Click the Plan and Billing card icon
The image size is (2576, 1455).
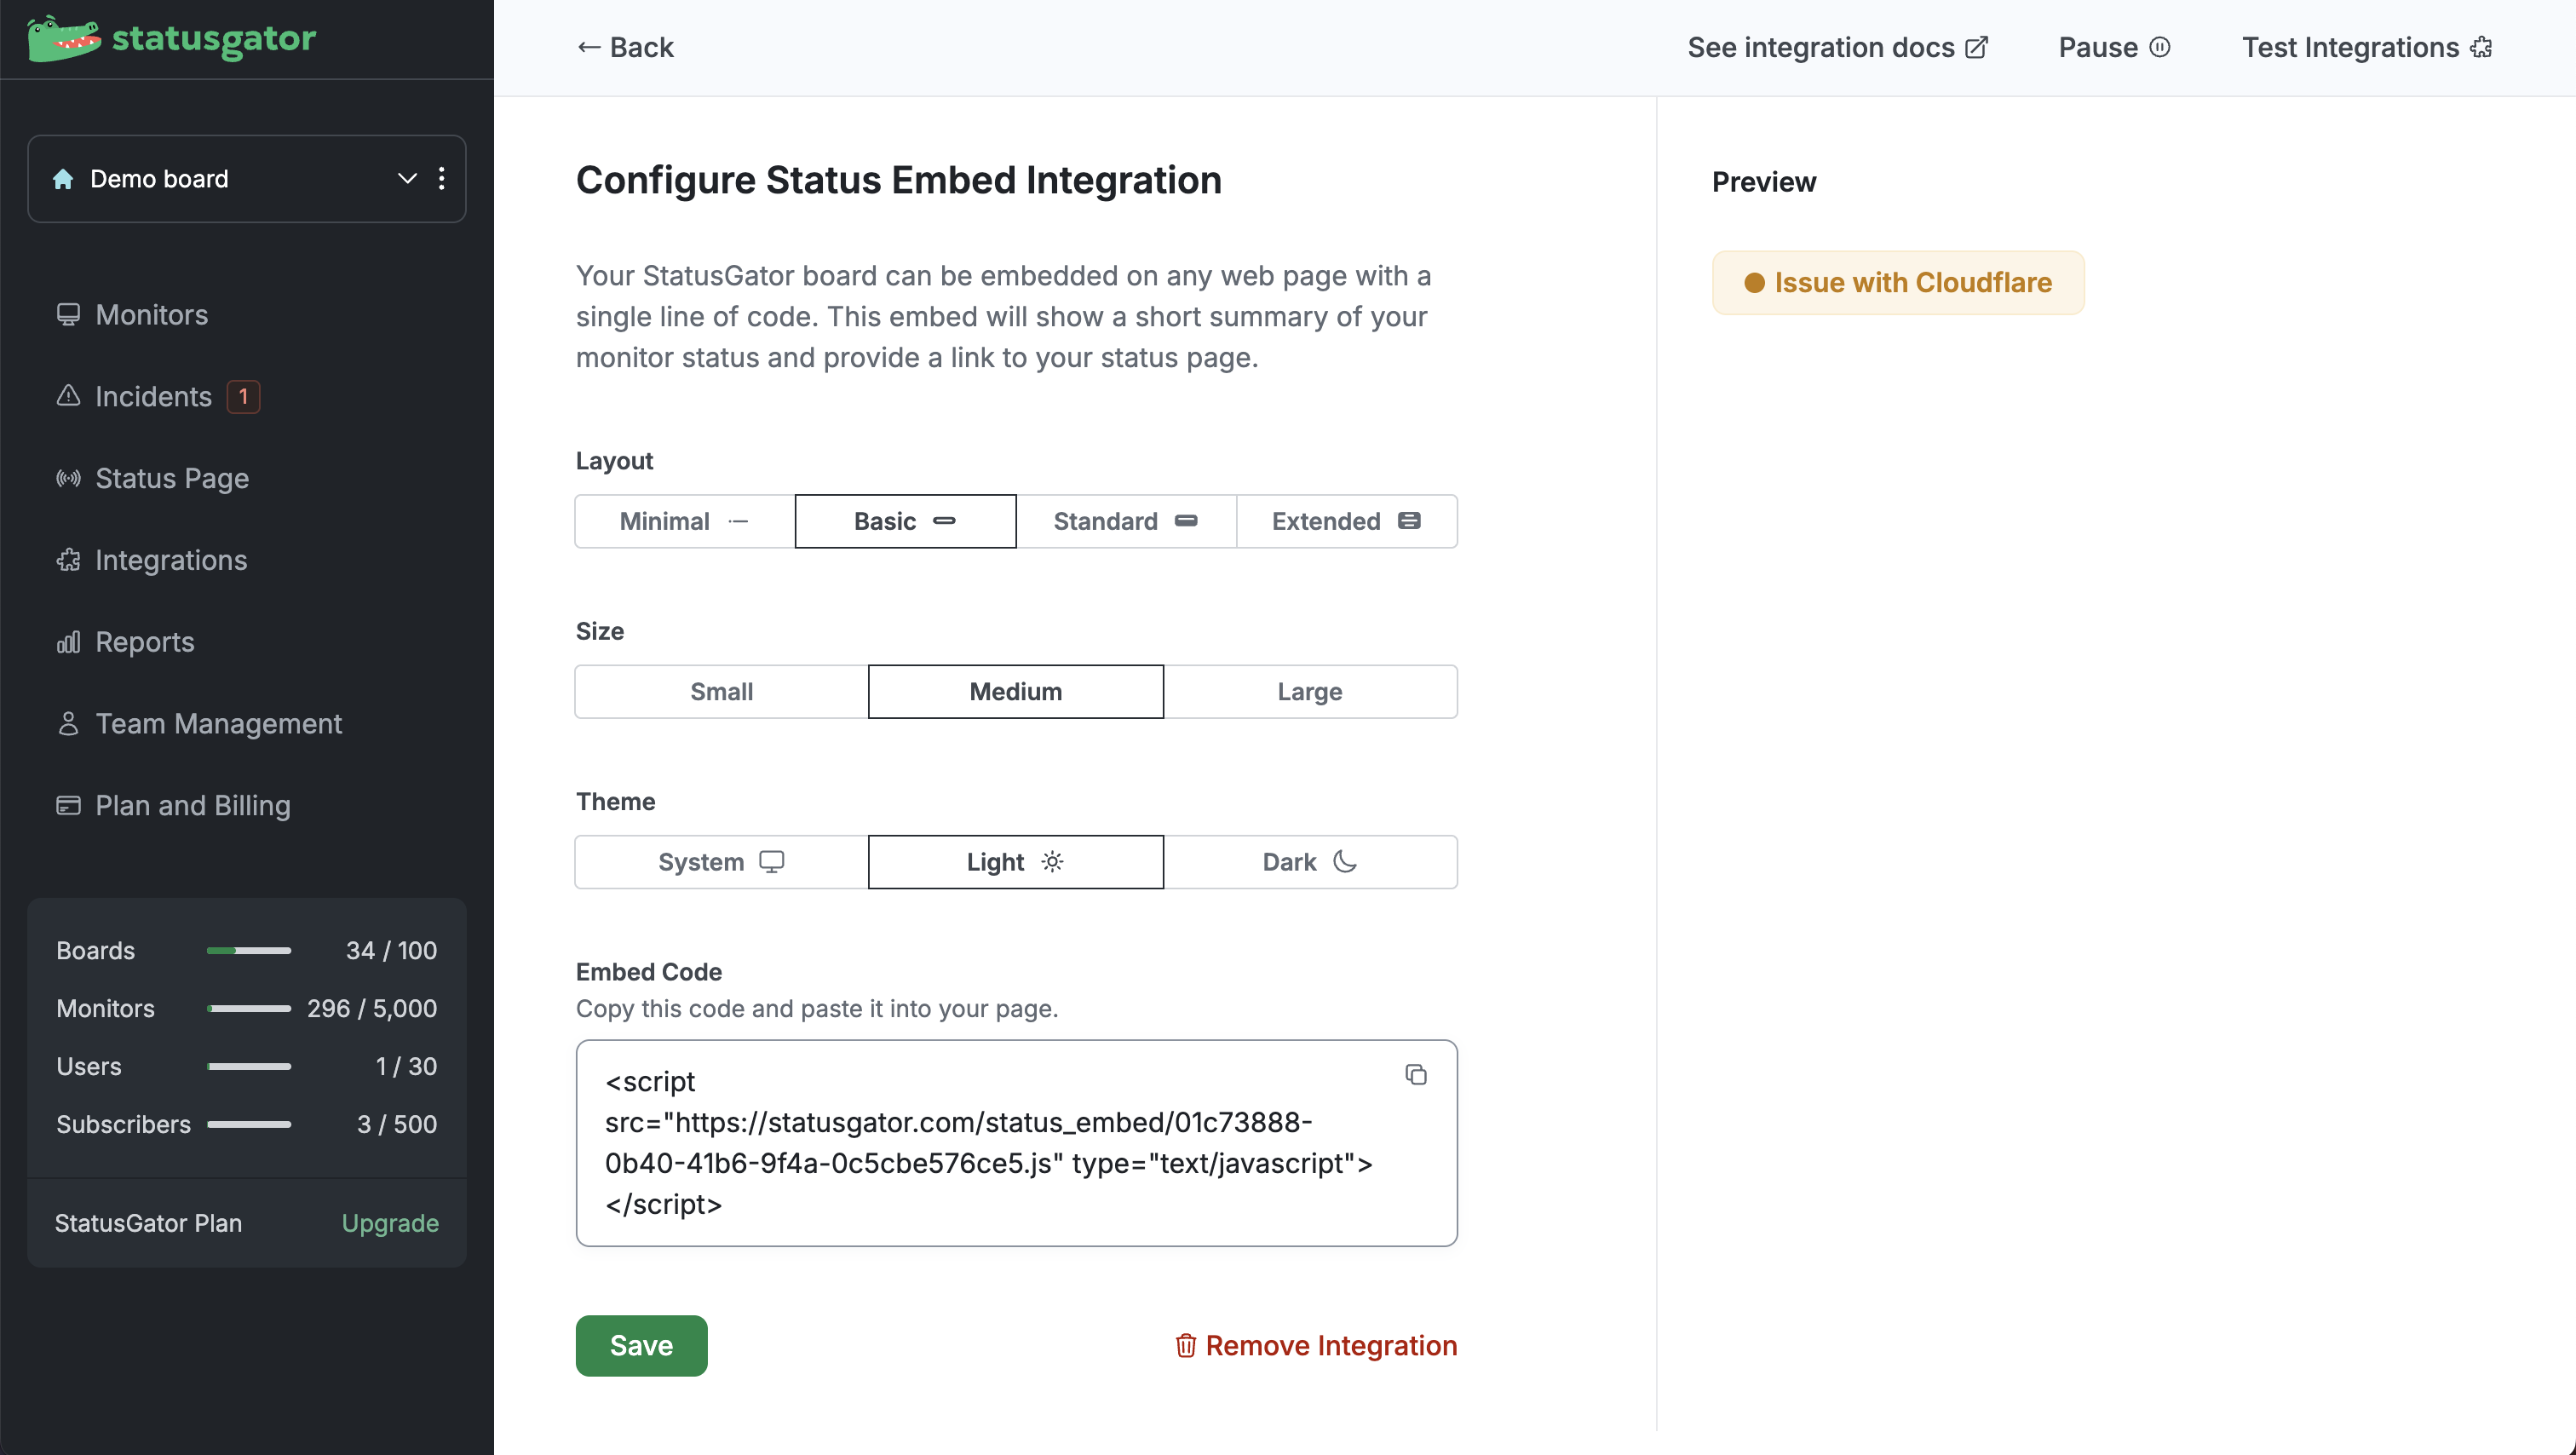click(68, 805)
